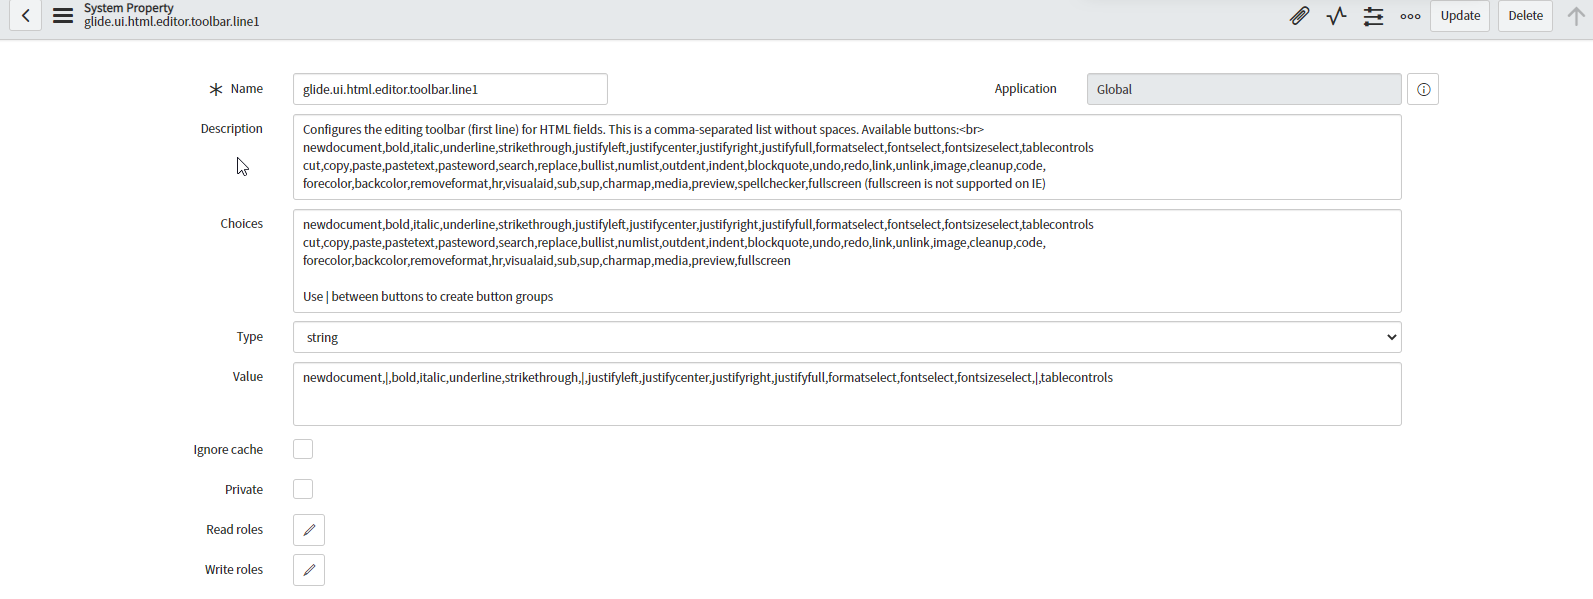Edit Read roles with pencil icon

point(309,530)
